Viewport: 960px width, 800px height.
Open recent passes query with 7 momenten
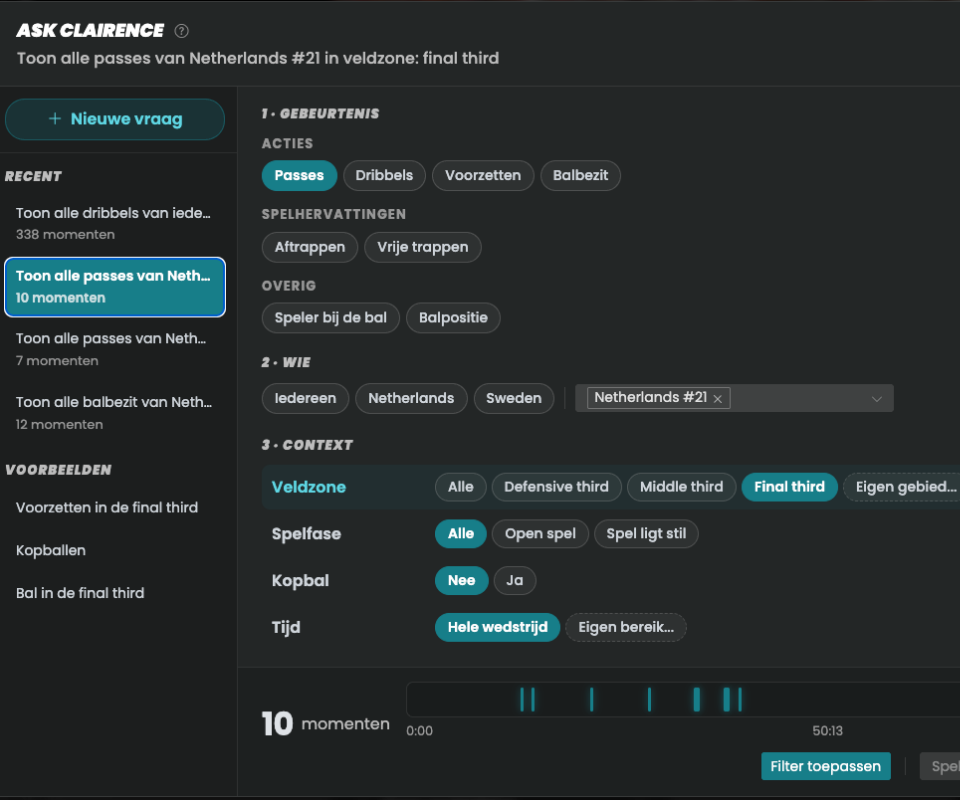pos(115,350)
